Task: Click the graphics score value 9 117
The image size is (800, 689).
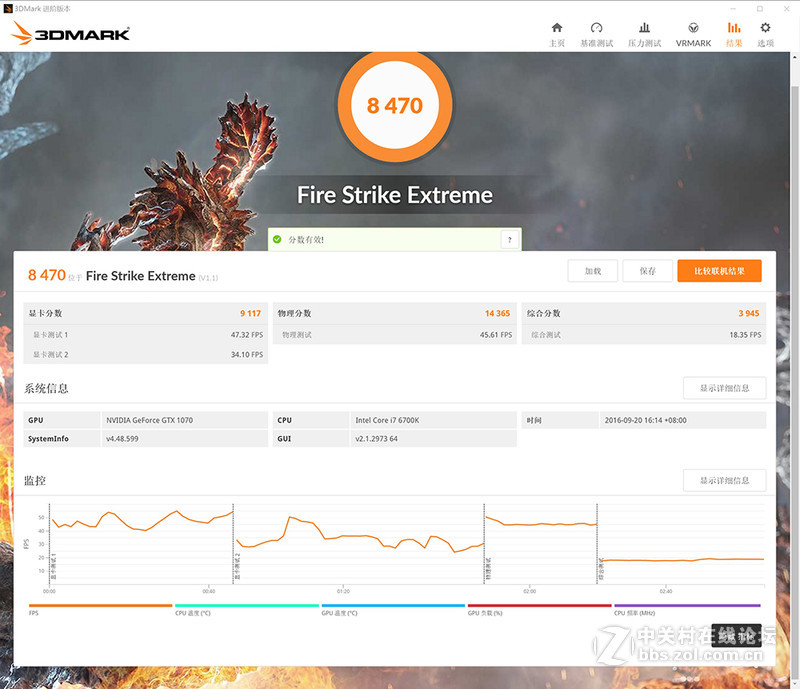Action: 251,313
